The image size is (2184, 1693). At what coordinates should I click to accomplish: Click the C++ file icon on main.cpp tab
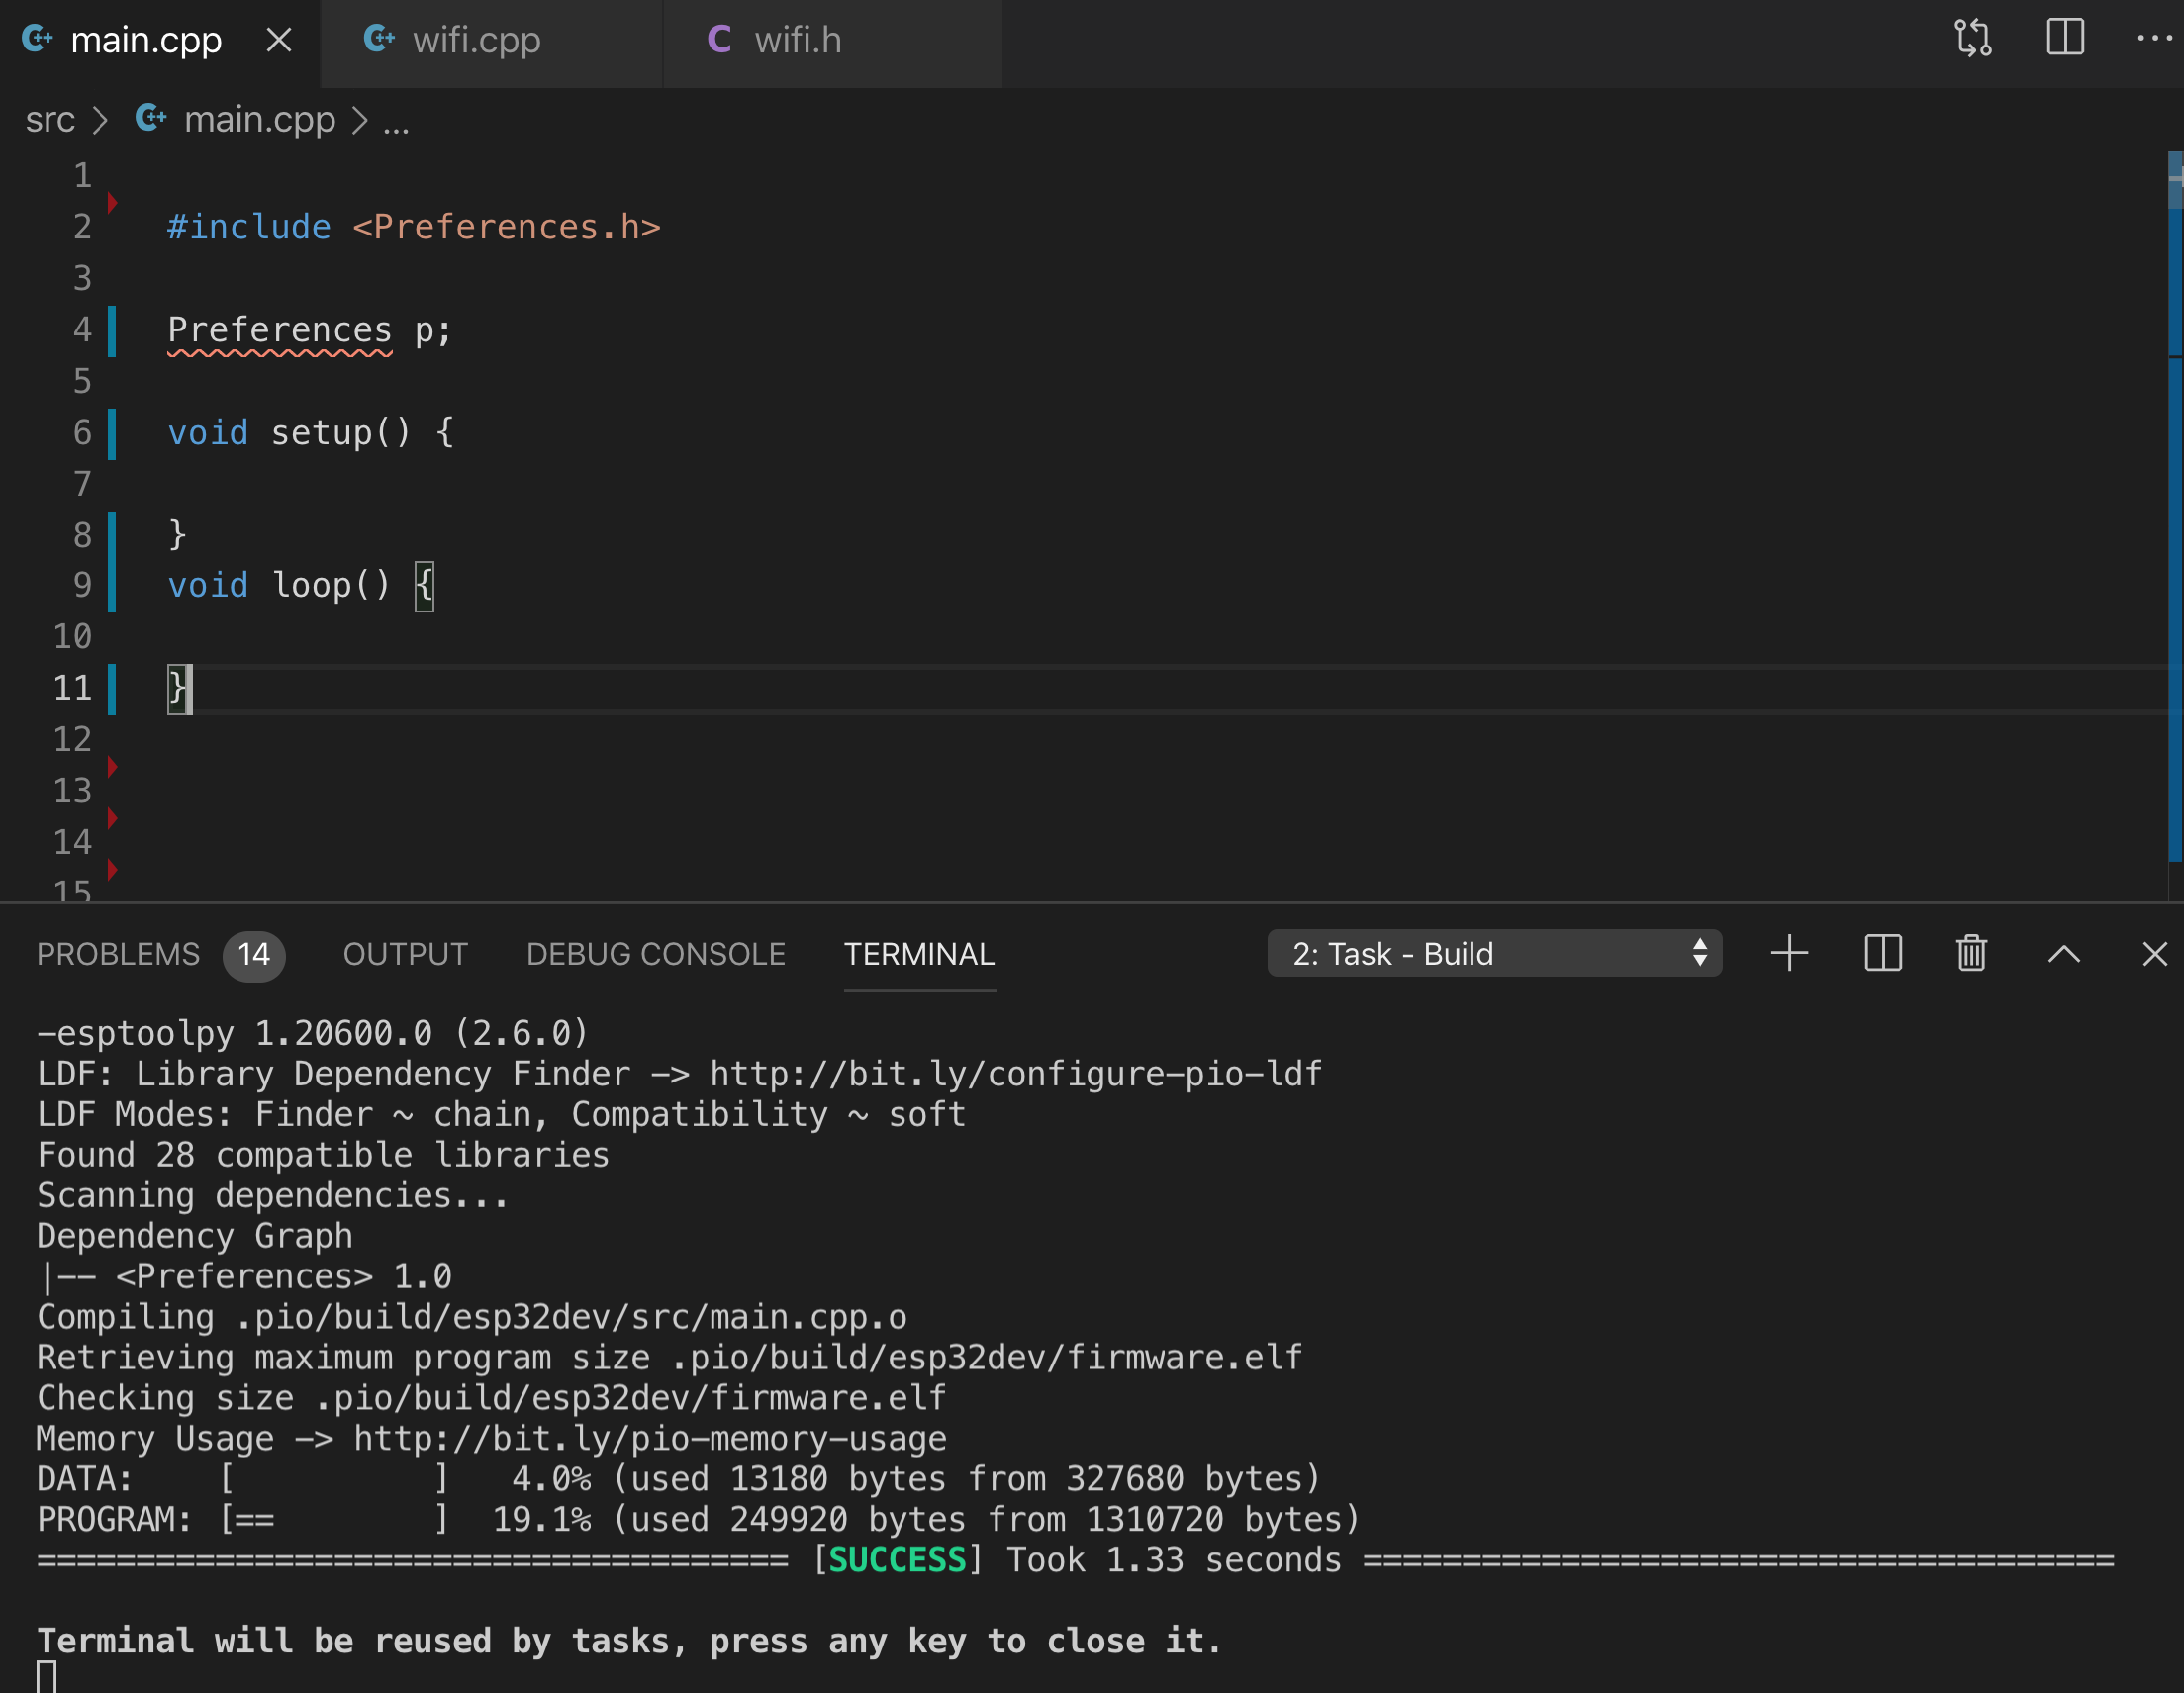click(x=37, y=39)
